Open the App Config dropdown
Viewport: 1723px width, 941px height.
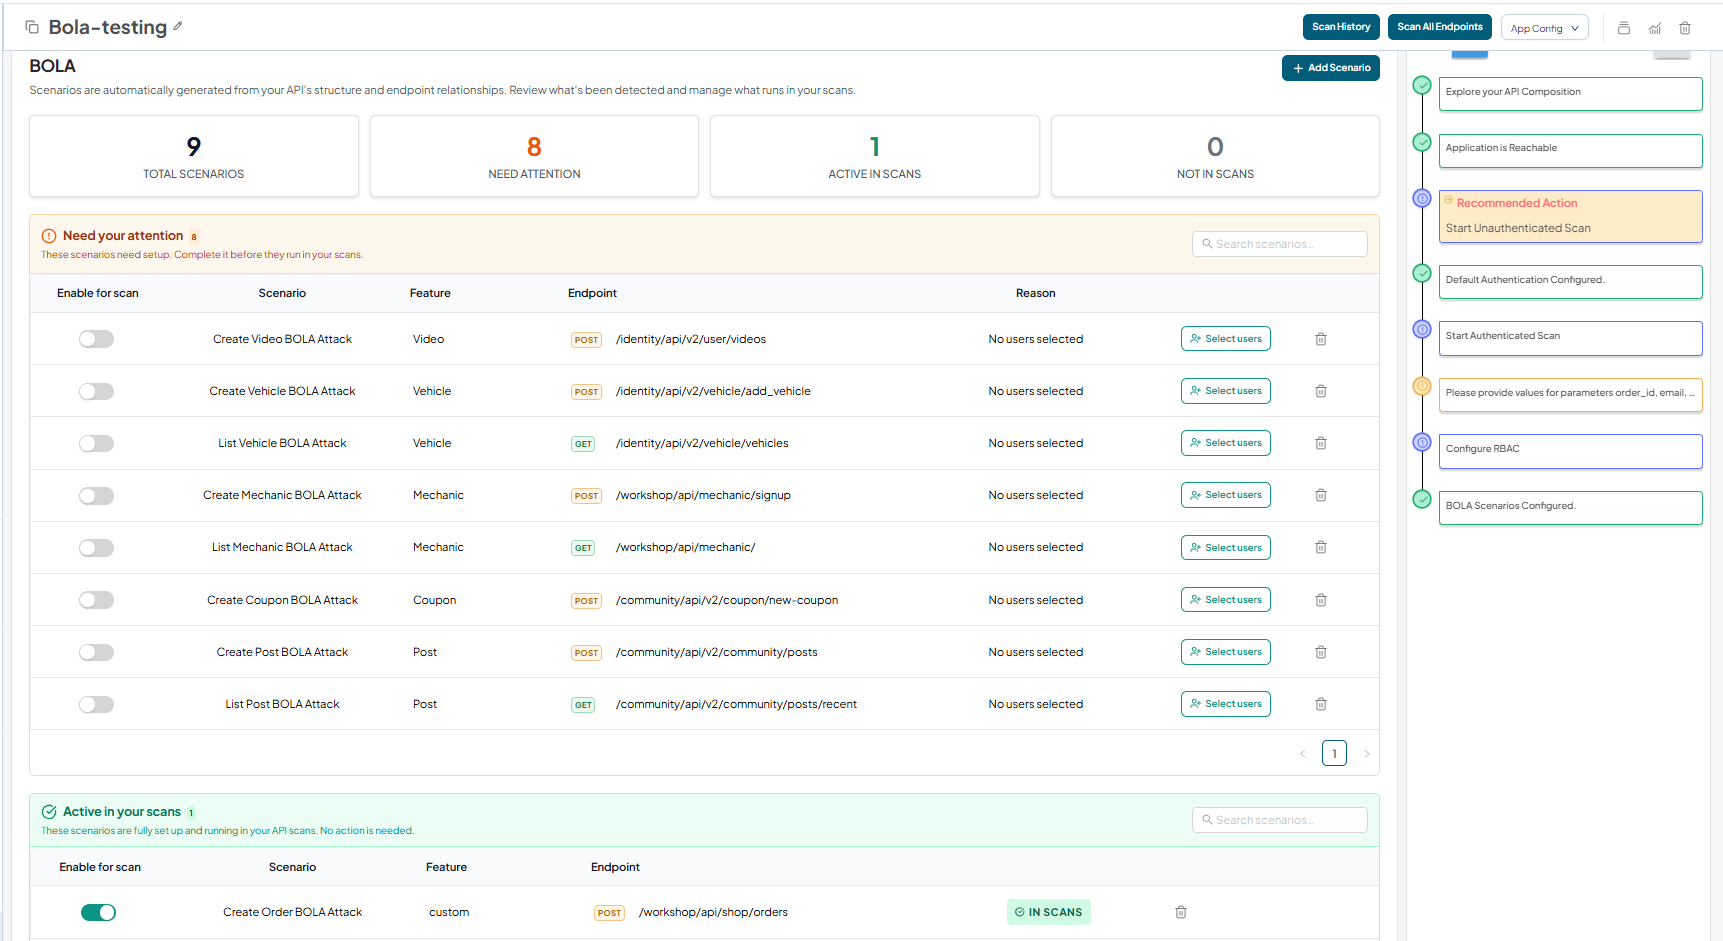click(1544, 28)
